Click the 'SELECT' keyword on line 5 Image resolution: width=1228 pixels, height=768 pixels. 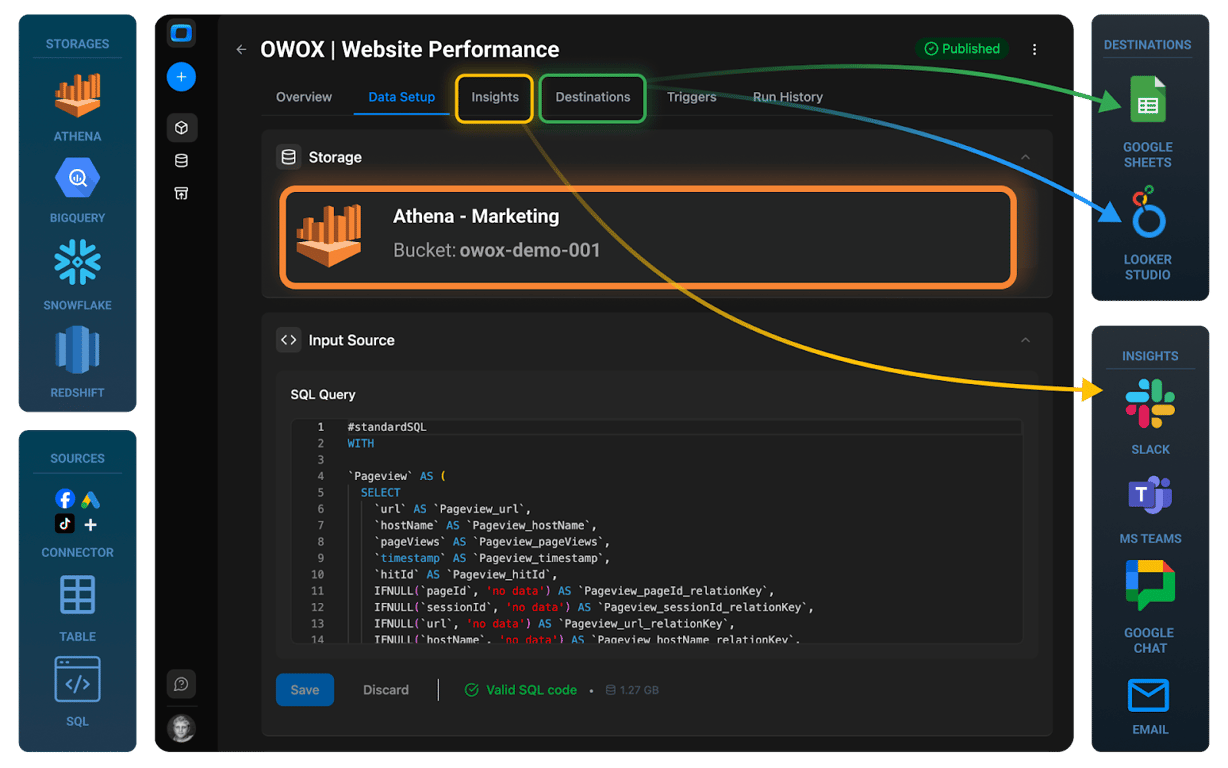pos(381,492)
